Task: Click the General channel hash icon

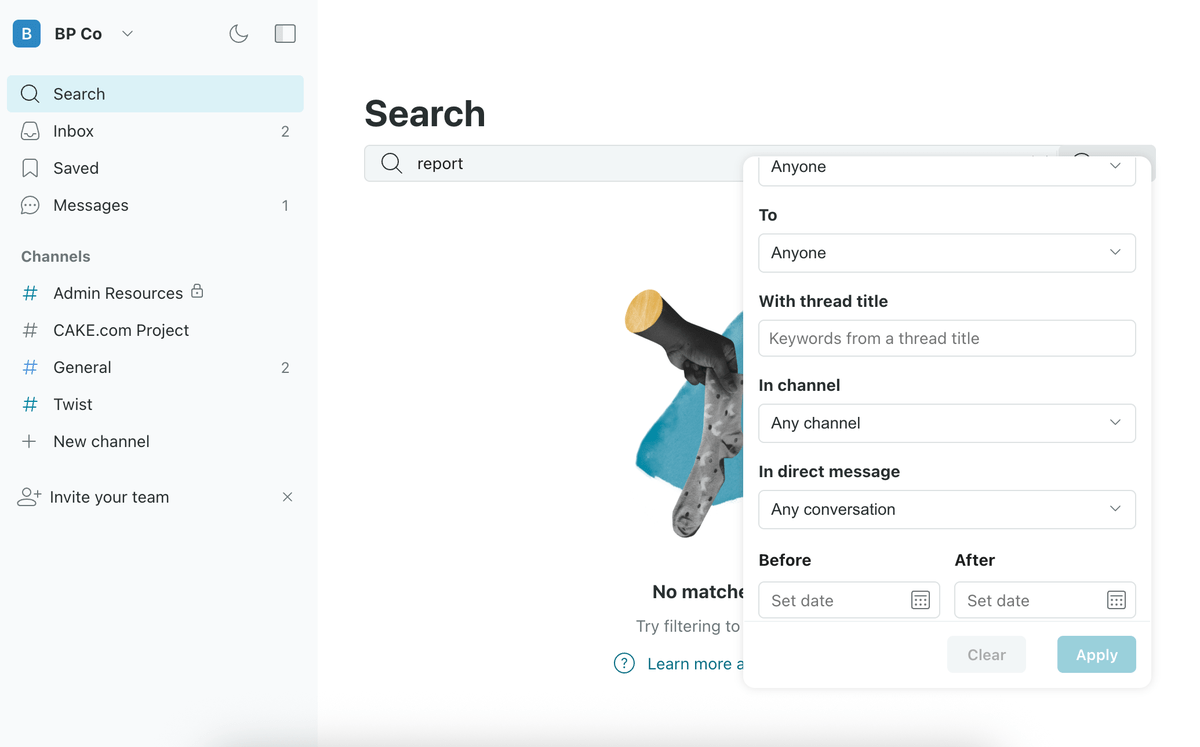Action: (x=30, y=367)
